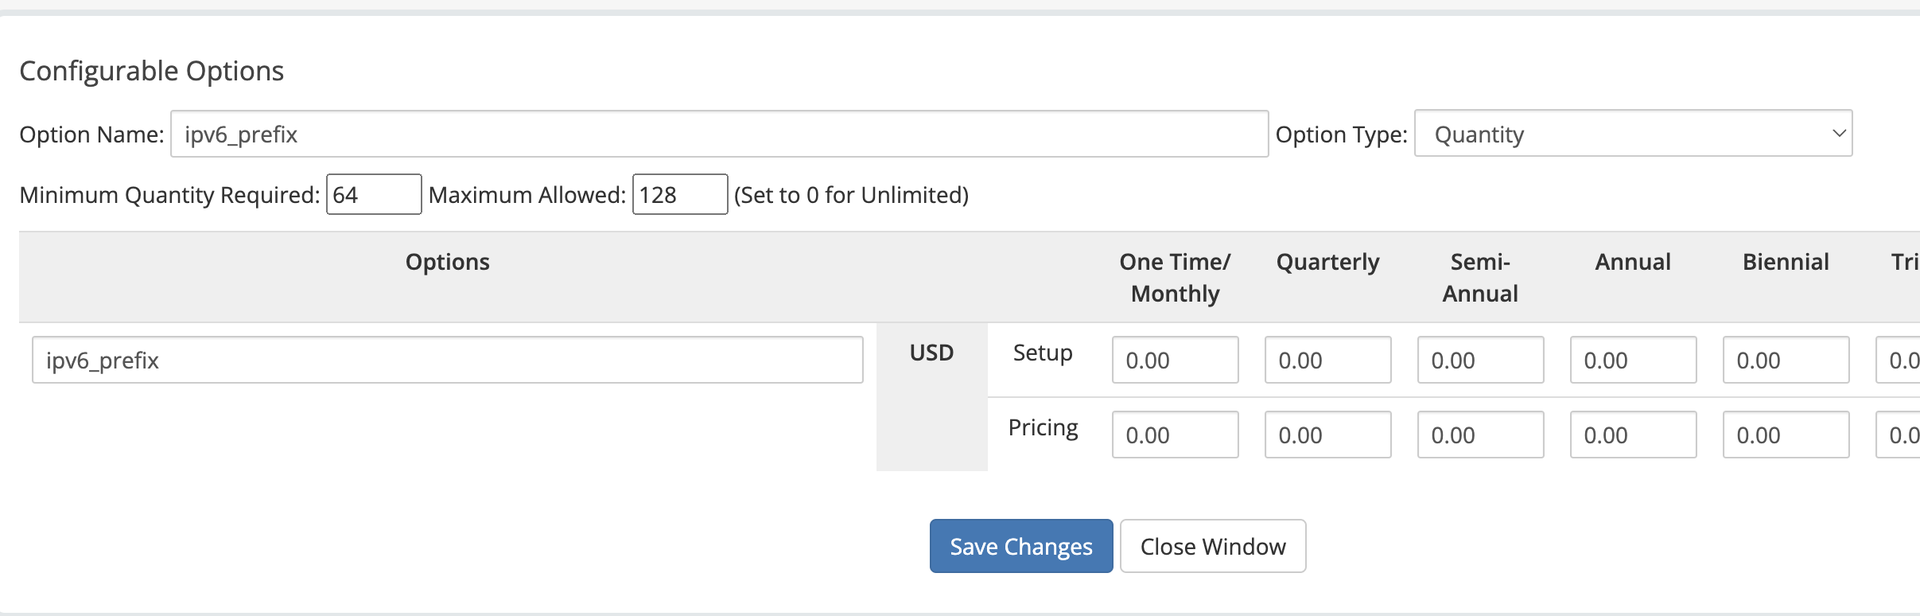Viewport: 1920px width, 616px height.
Task: Edit Pricing Quarterly field
Action: coord(1328,435)
